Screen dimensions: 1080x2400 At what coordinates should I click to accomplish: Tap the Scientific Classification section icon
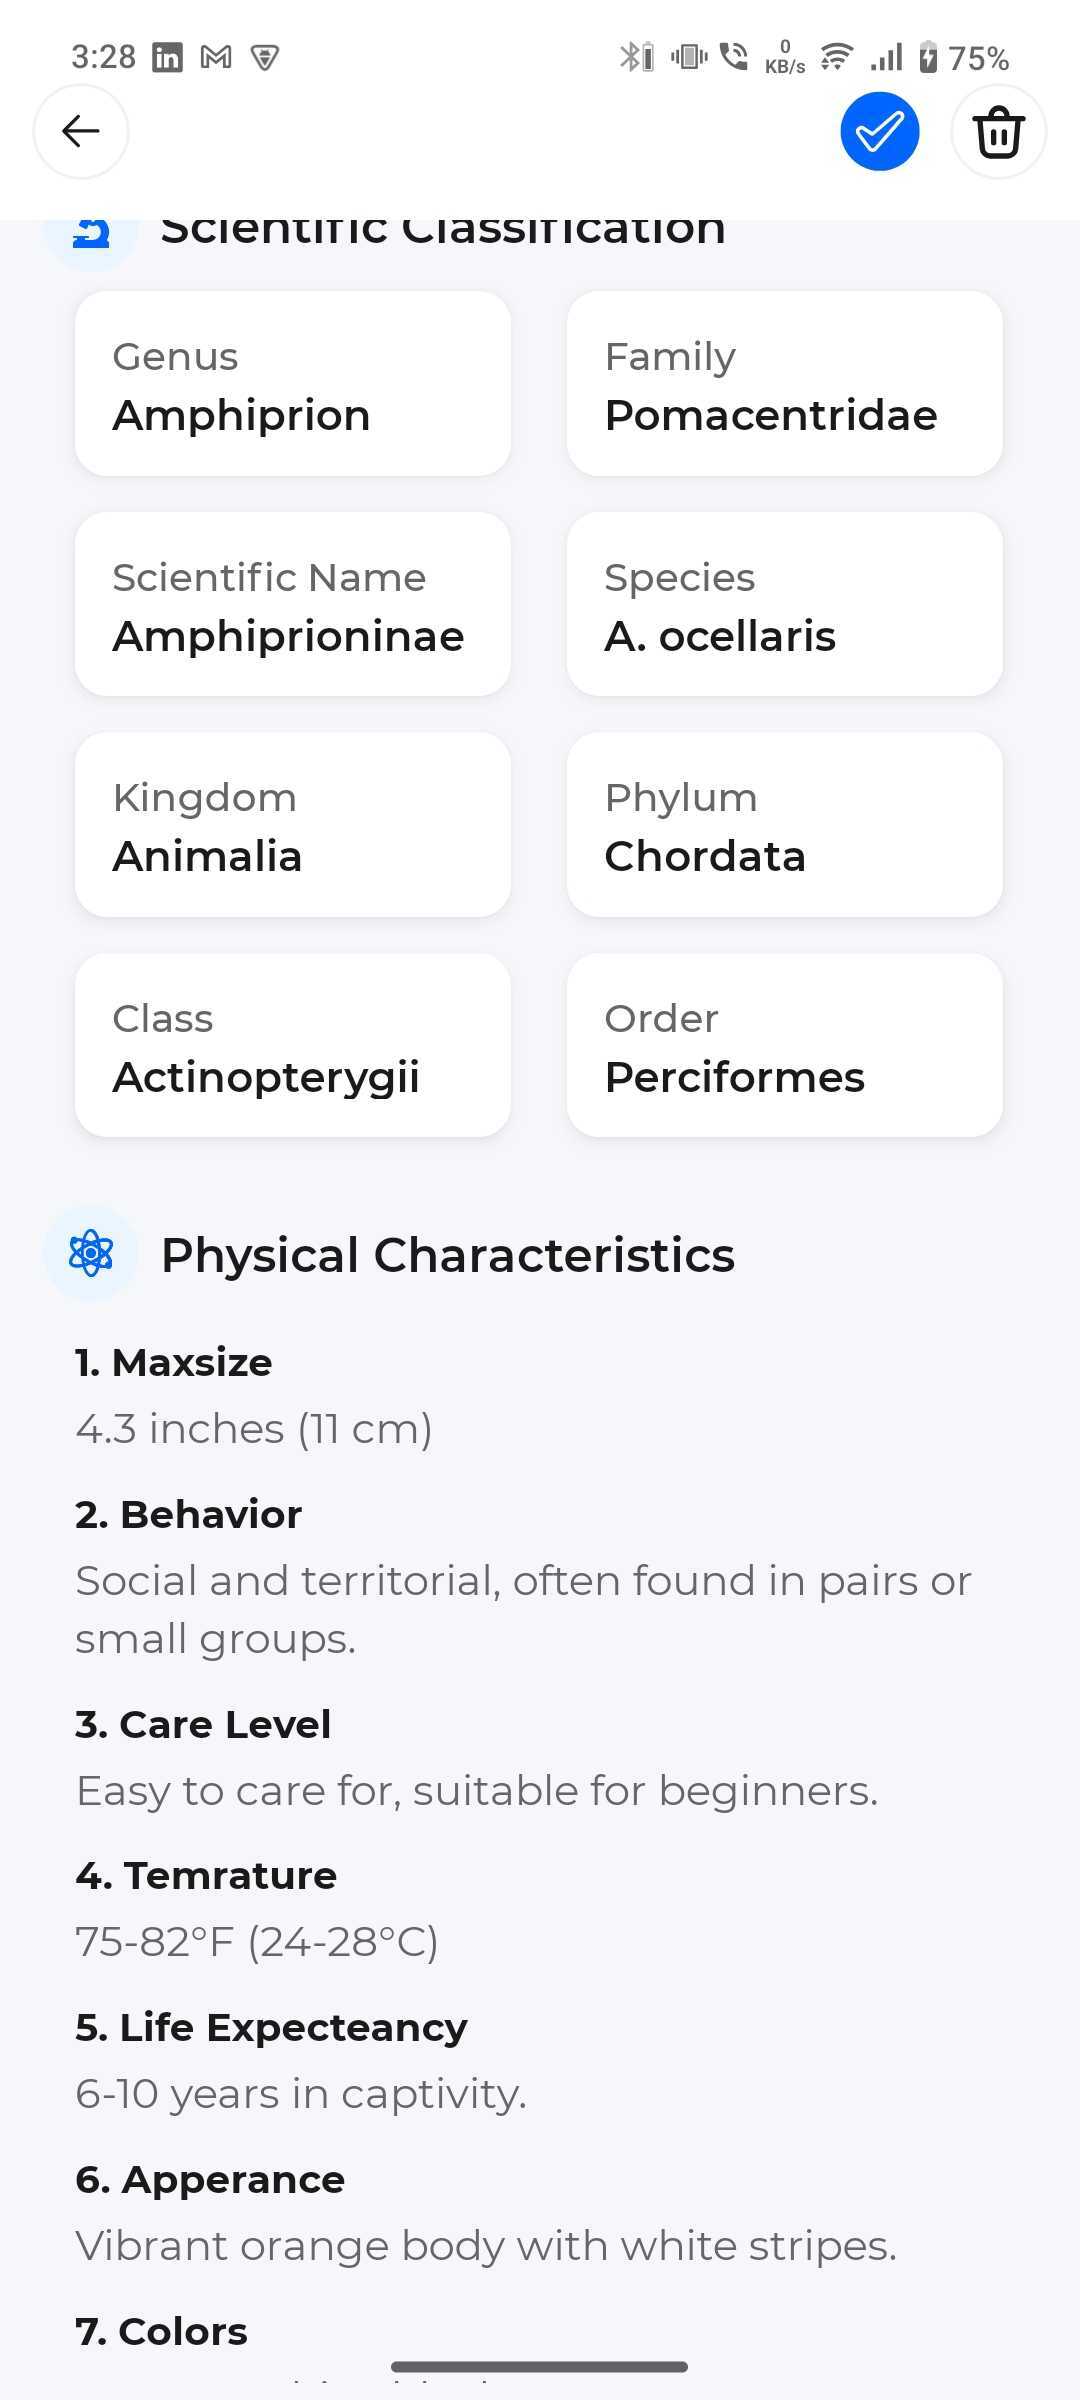[x=91, y=233]
